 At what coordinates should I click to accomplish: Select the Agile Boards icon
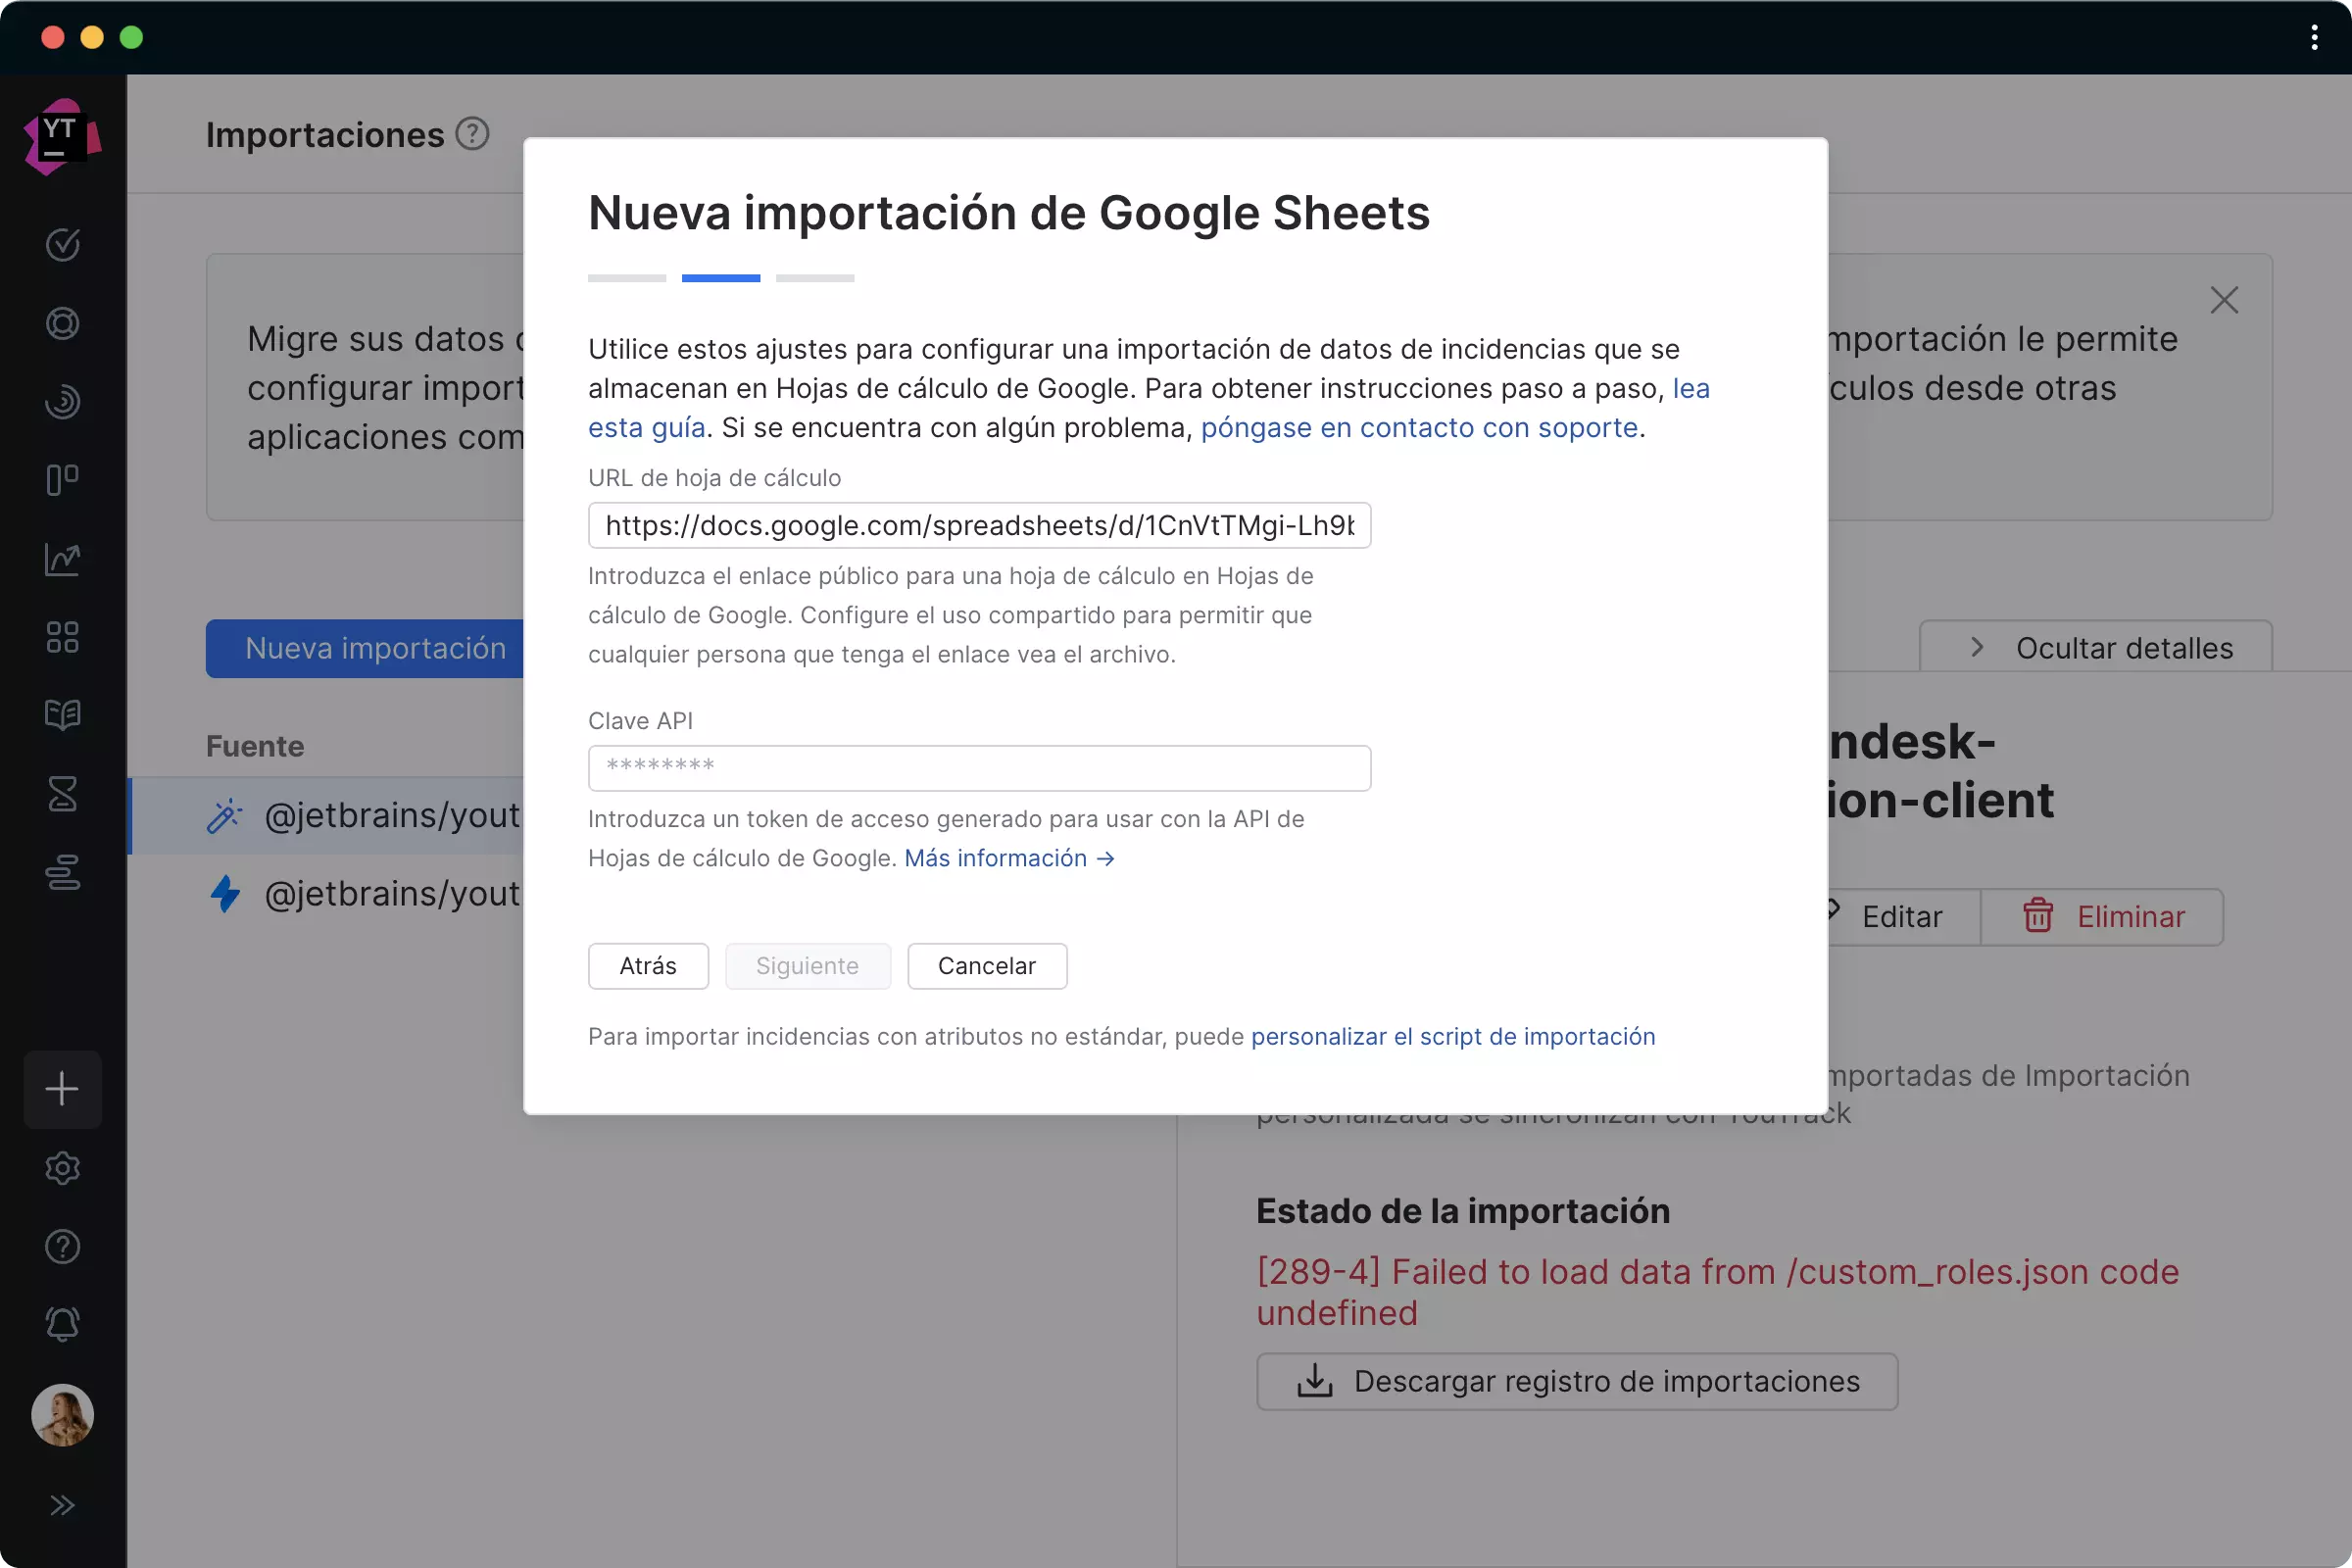[63, 480]
